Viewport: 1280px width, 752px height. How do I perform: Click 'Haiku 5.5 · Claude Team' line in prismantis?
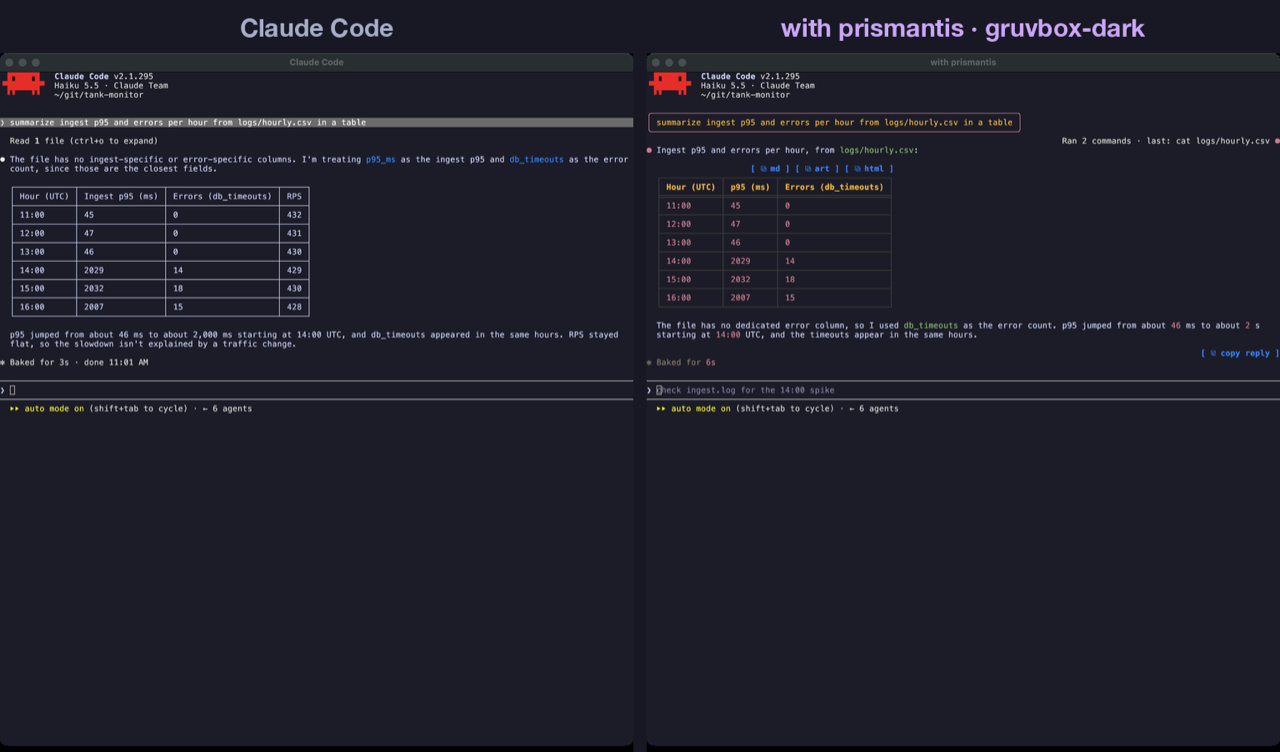[757, 86]
